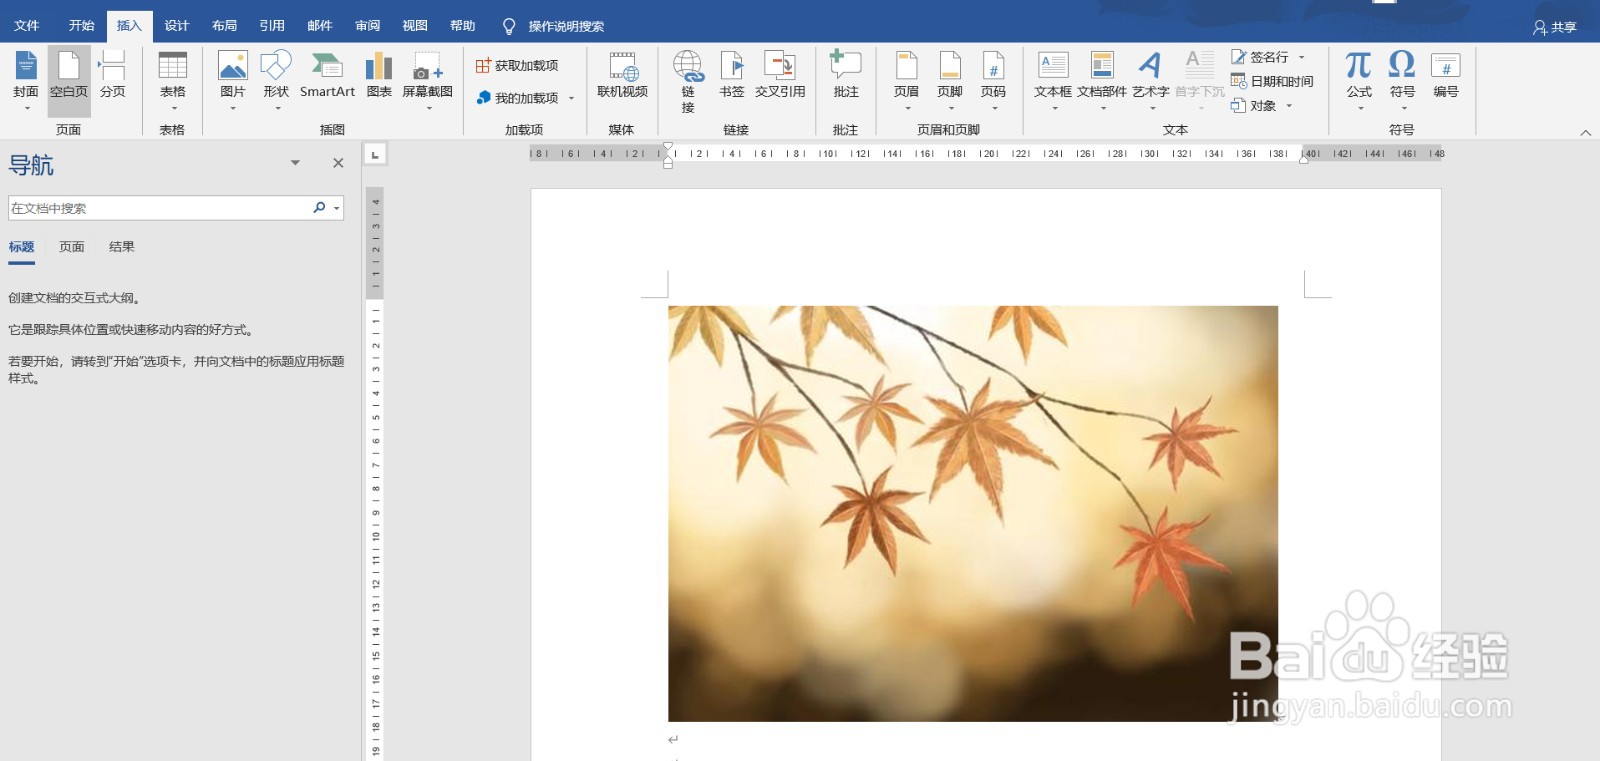
Task: Insert a cross-reference (交叉引用)
Action: (x=780, y=75)
